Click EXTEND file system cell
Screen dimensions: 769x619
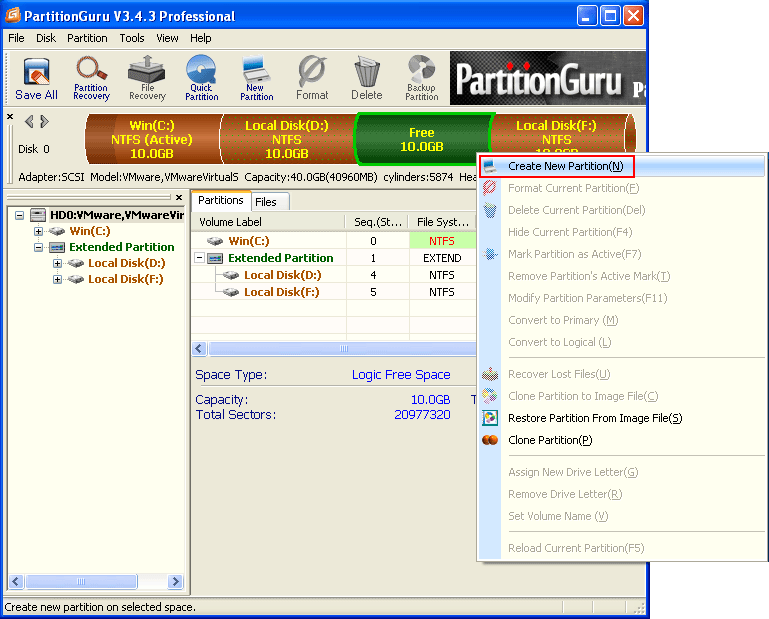(x=442, y=258)
